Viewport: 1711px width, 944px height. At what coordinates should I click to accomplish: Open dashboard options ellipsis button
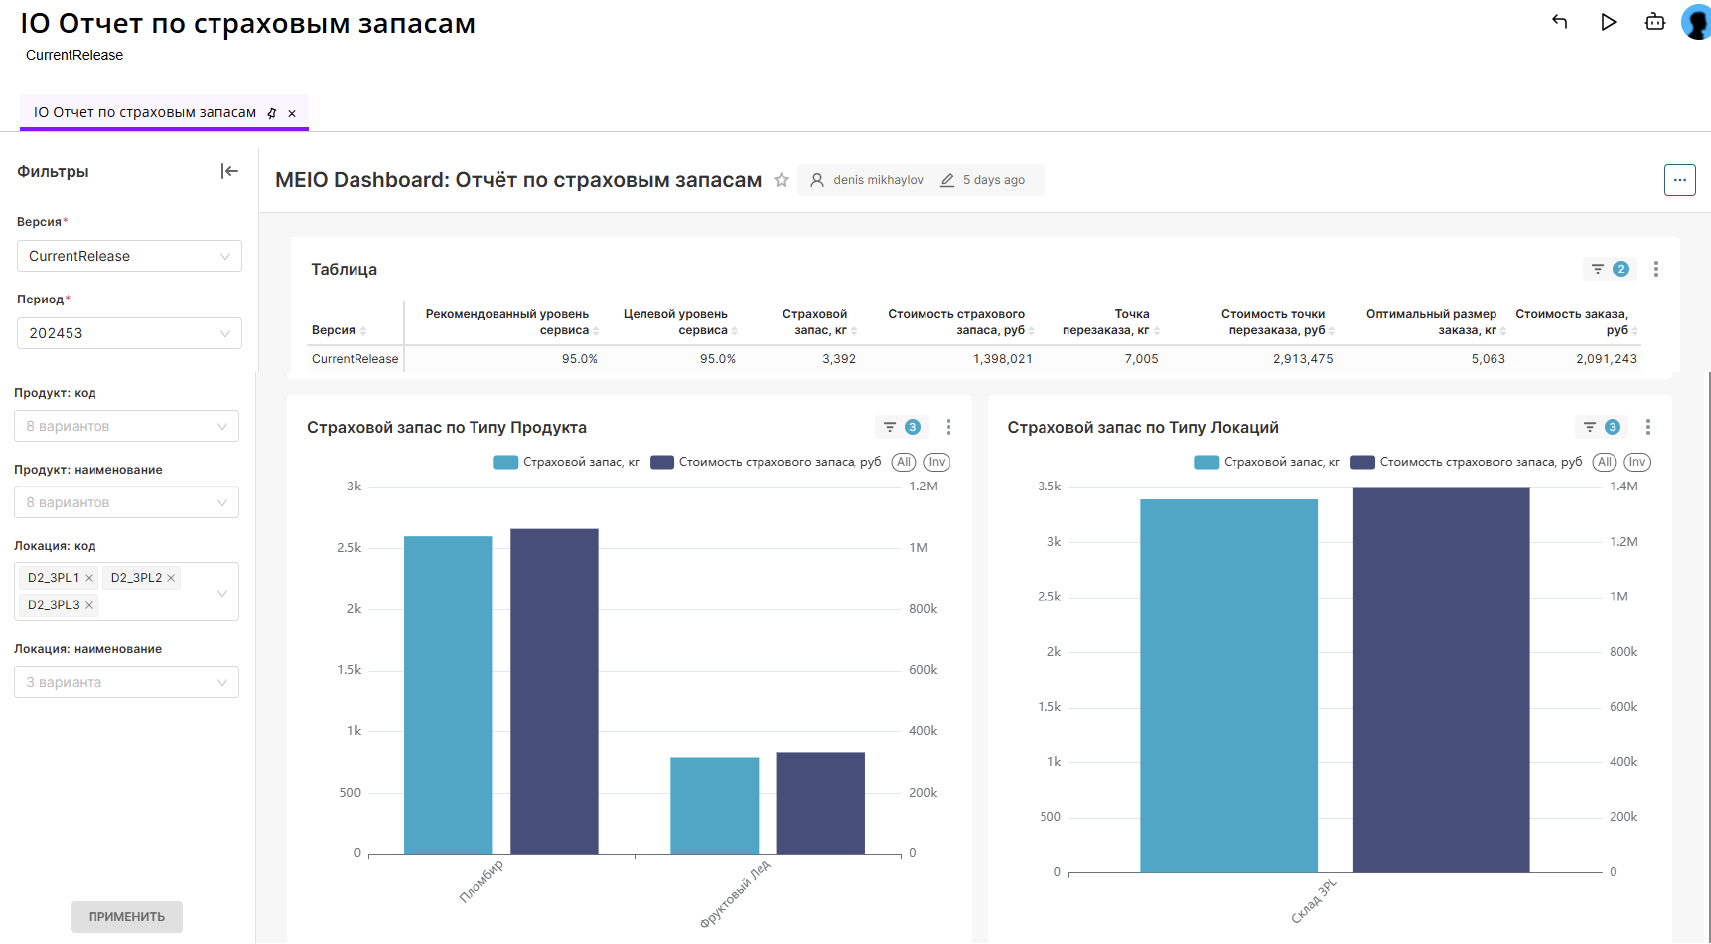coord(1679,180)
